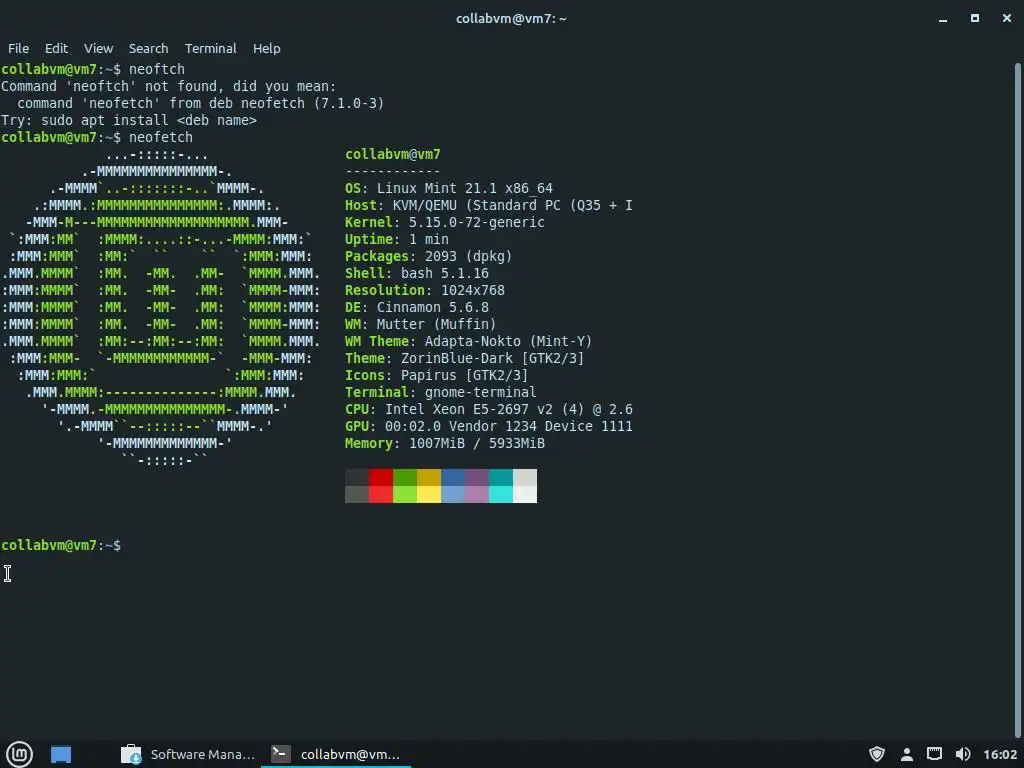Click the 'GPU: 00:02.0 Vendor 1234' line
The width and height of the screenshot is (1024, 768).
[x=488, y=426]
